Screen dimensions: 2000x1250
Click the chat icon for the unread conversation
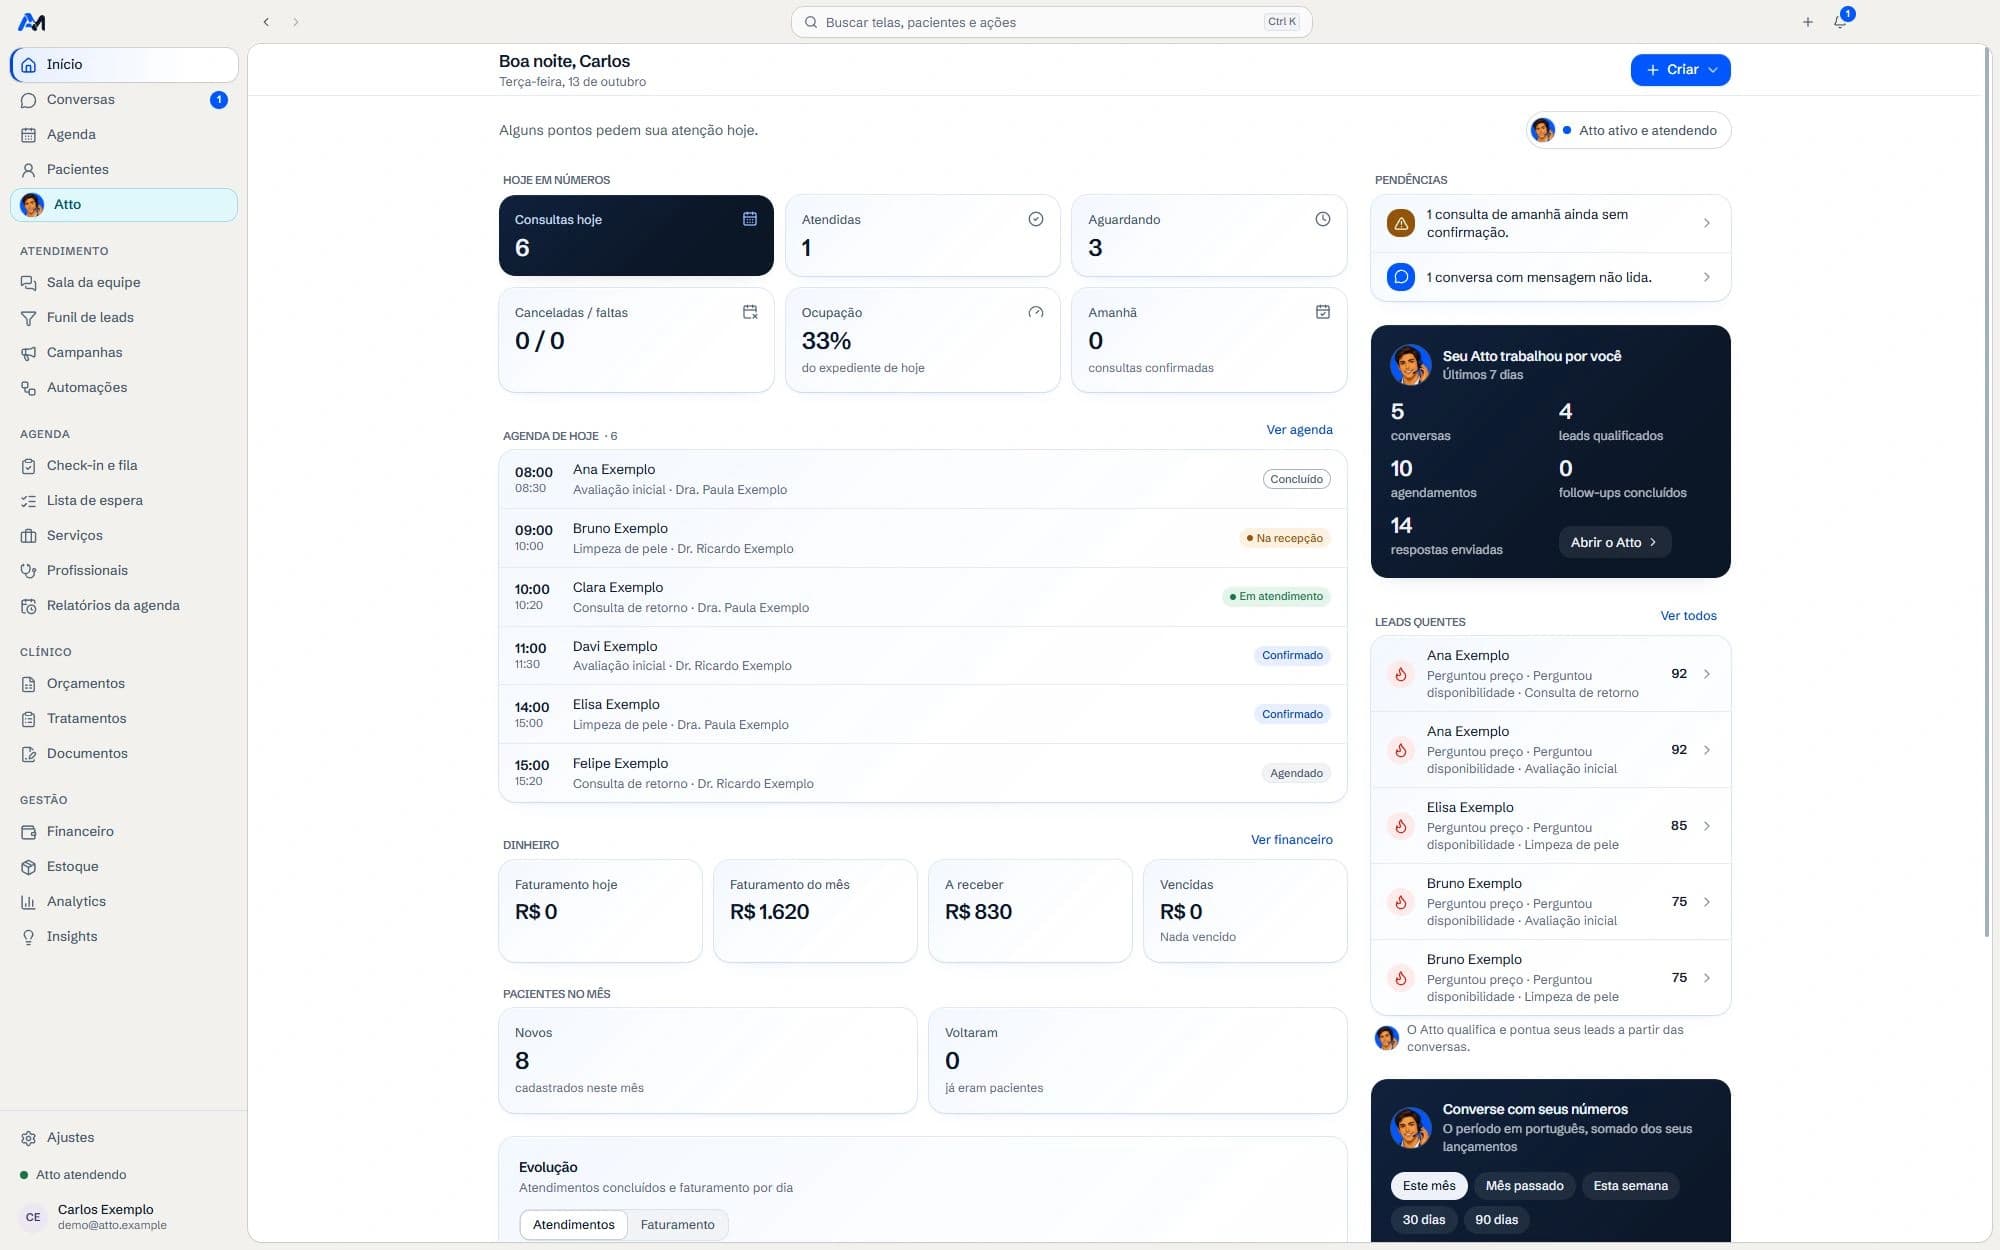(1401, 277)
